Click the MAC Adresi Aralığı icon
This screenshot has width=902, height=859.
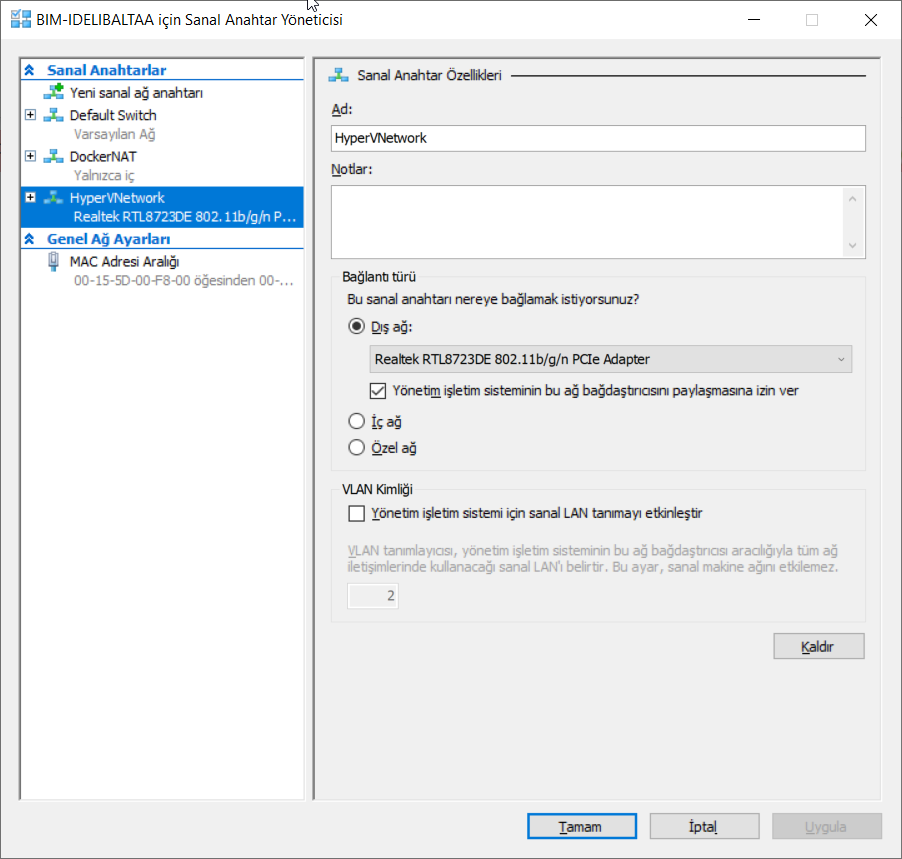click(x=53, y=262)
